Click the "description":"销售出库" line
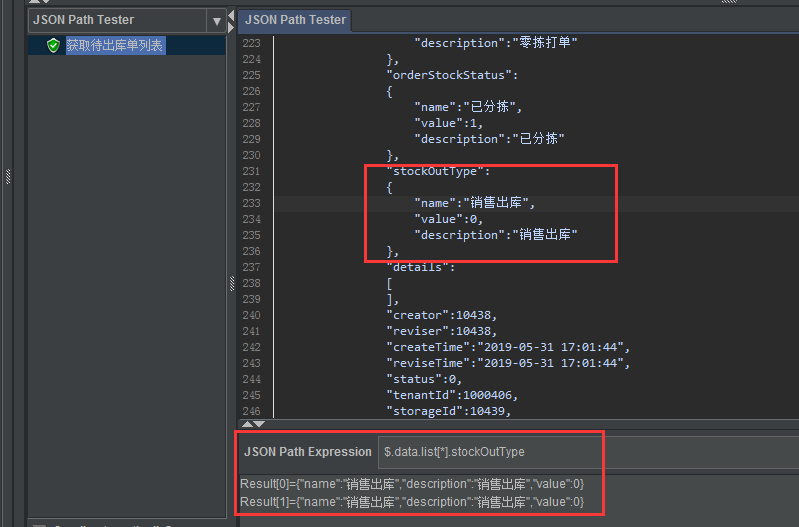799x527 pixels. (495, 235)
